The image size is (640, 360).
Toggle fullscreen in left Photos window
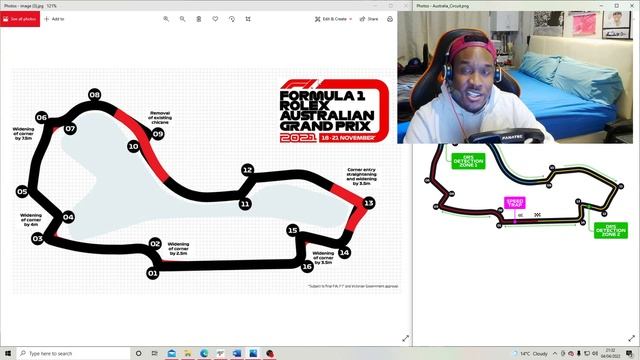click(x=406, y=338)
